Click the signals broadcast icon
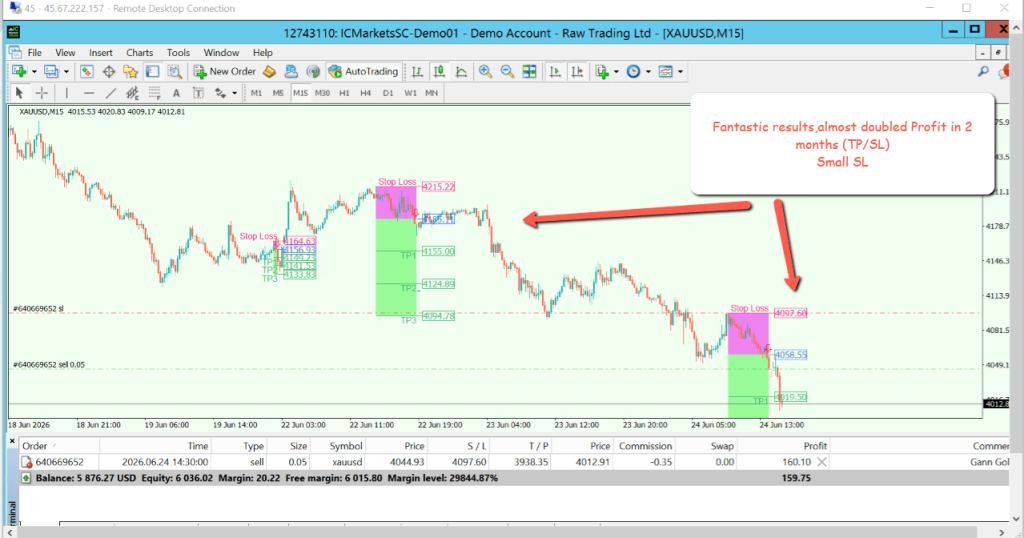Viewport: 1024px width, 538px height. (x=313, y=72)
